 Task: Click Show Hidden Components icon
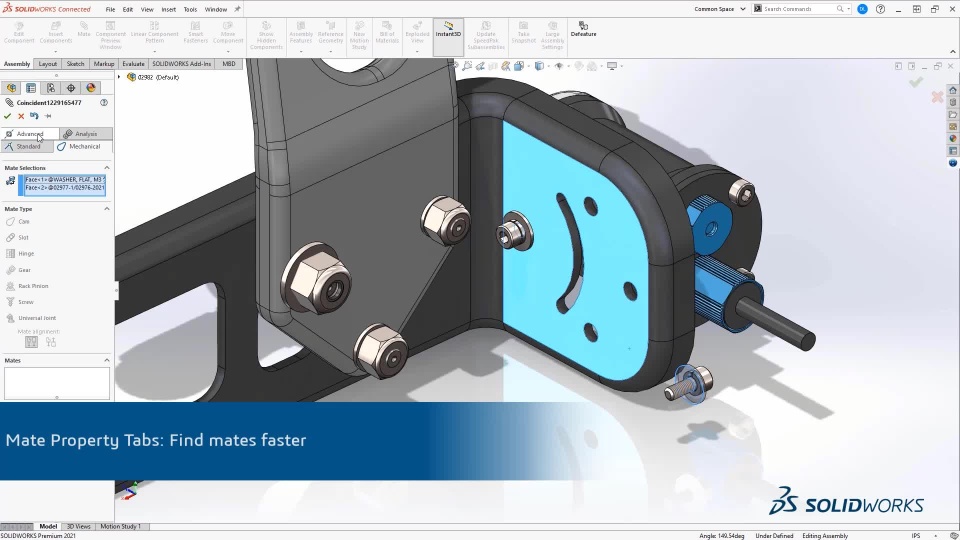(266, 26)
